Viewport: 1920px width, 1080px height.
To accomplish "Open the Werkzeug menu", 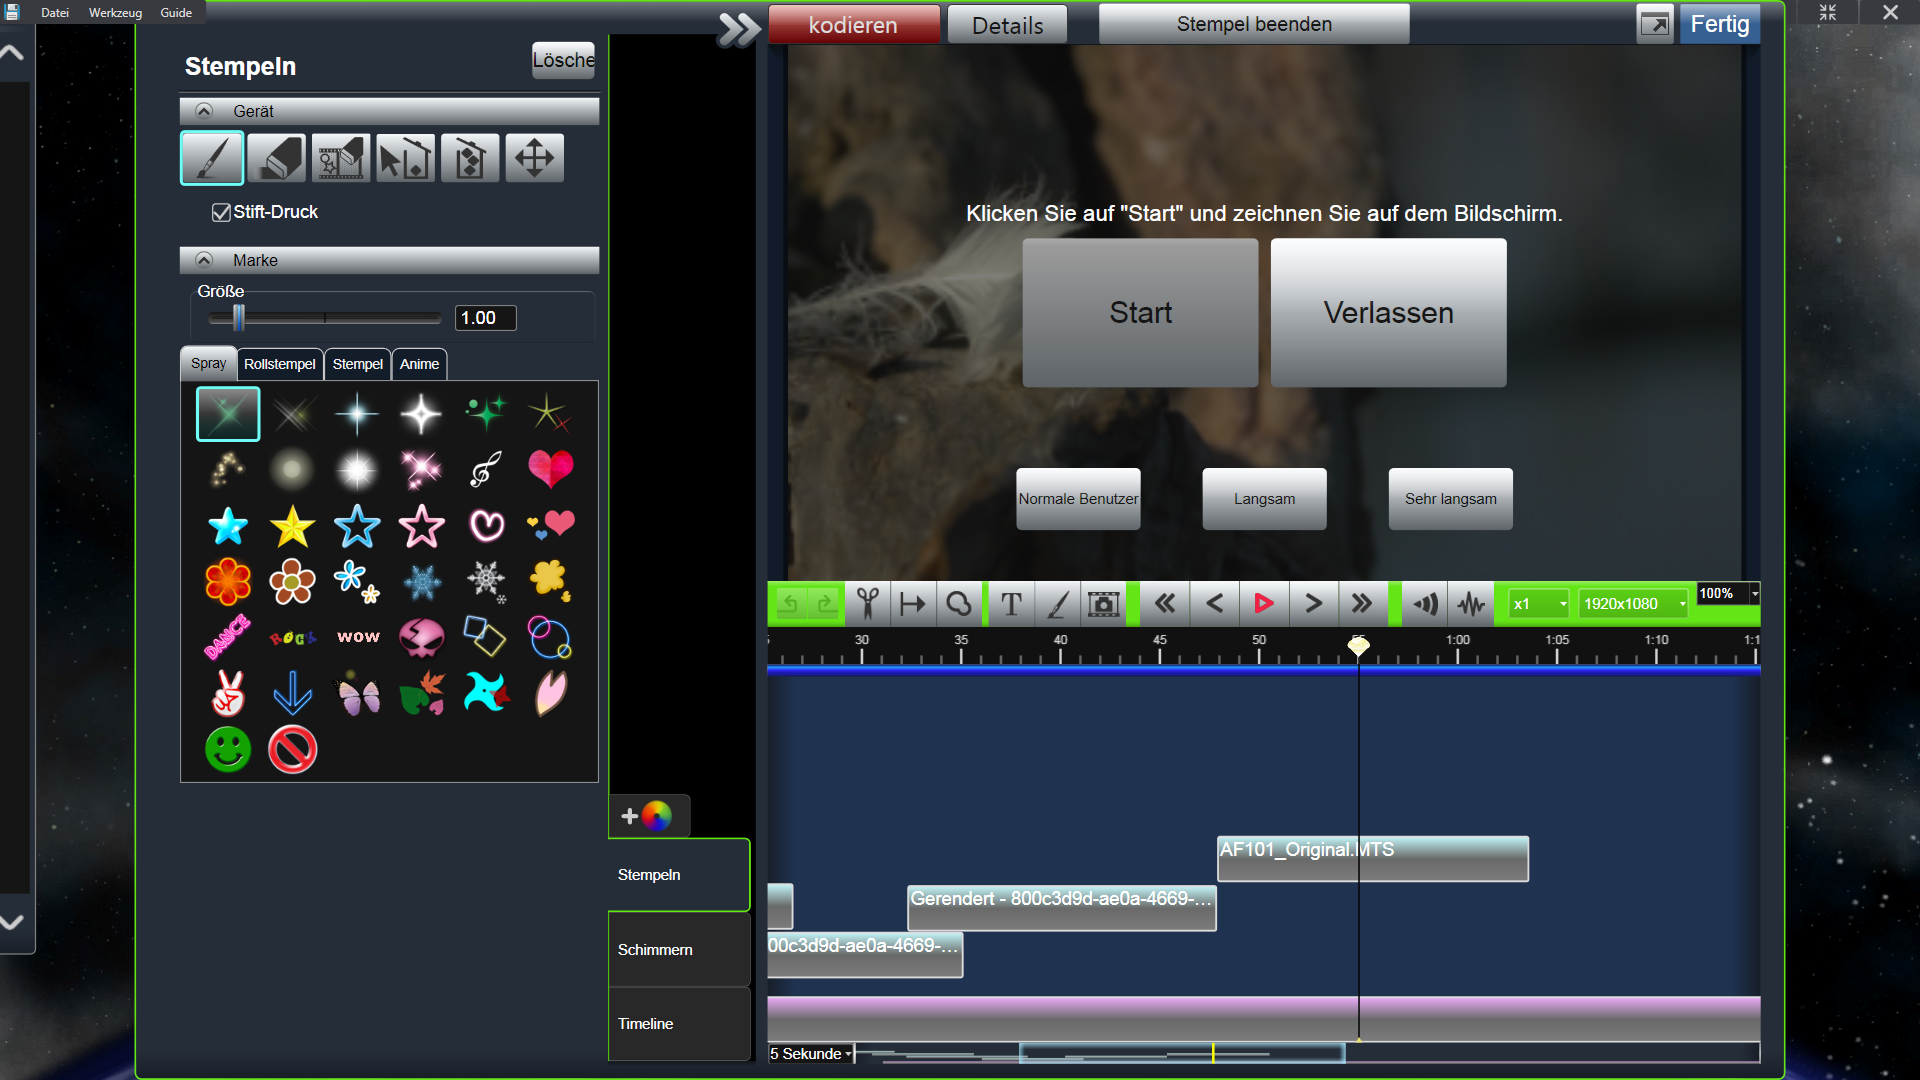I will click(115, 13).
